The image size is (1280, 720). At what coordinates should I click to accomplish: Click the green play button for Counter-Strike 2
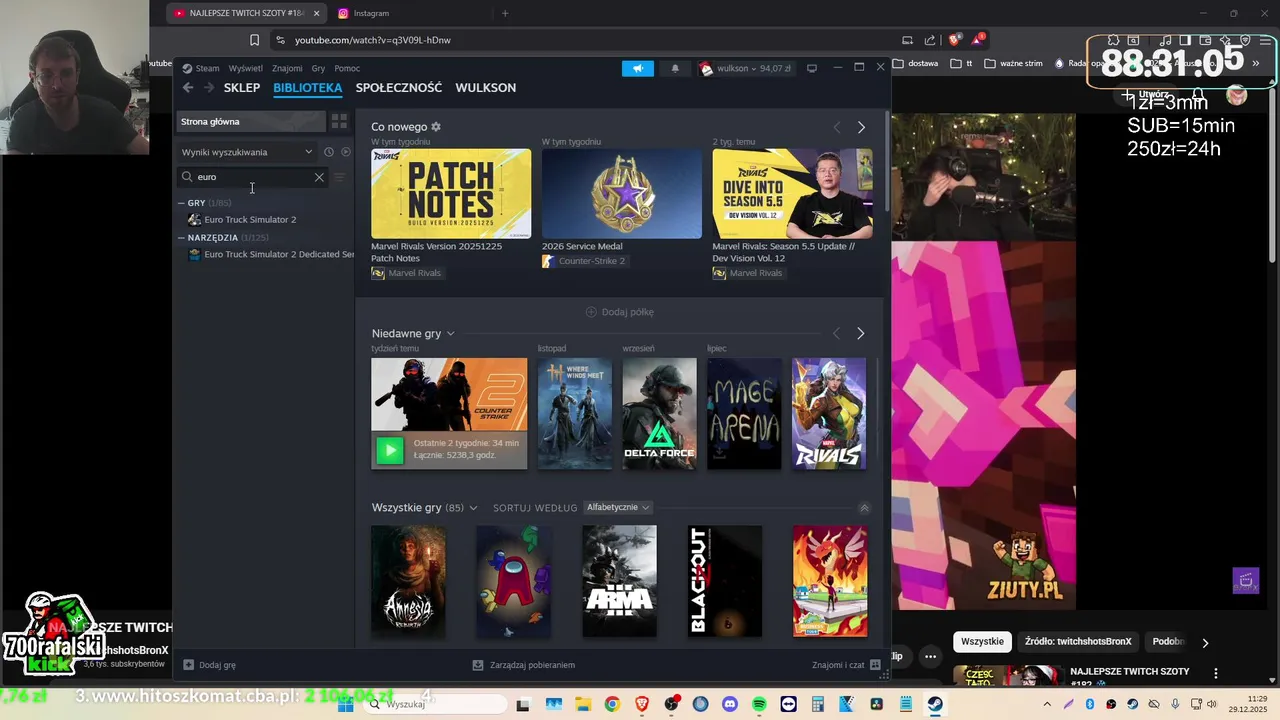390,450
